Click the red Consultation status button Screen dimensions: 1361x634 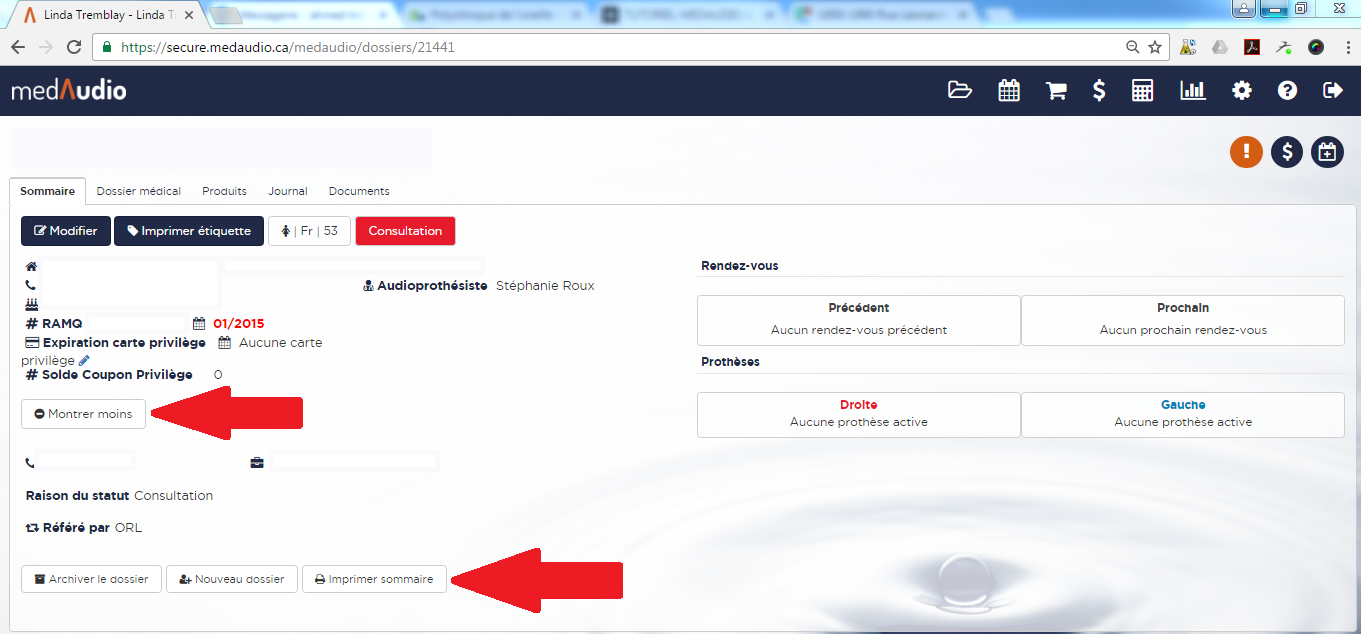tap(405, 231)
